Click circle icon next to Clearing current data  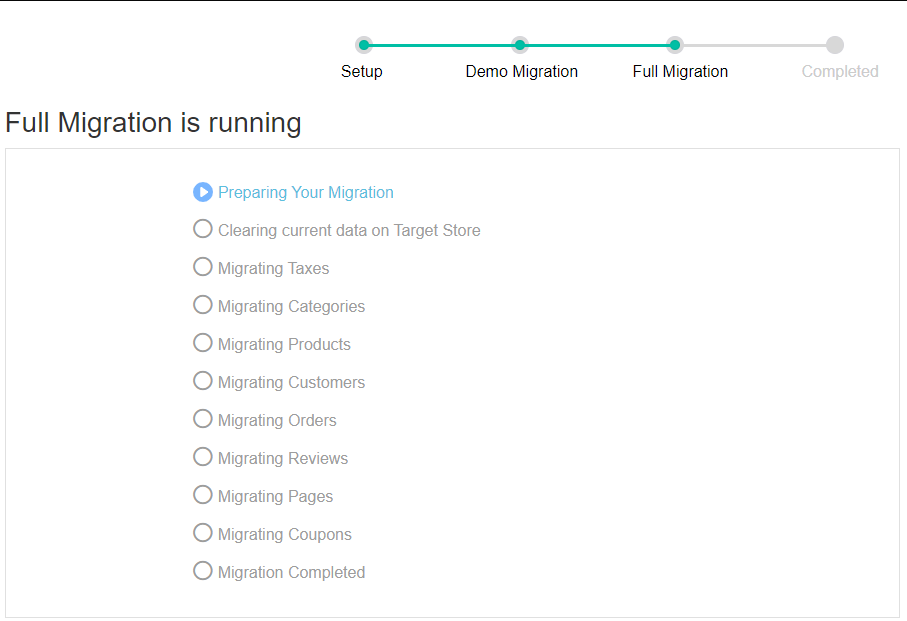(203, 229)
